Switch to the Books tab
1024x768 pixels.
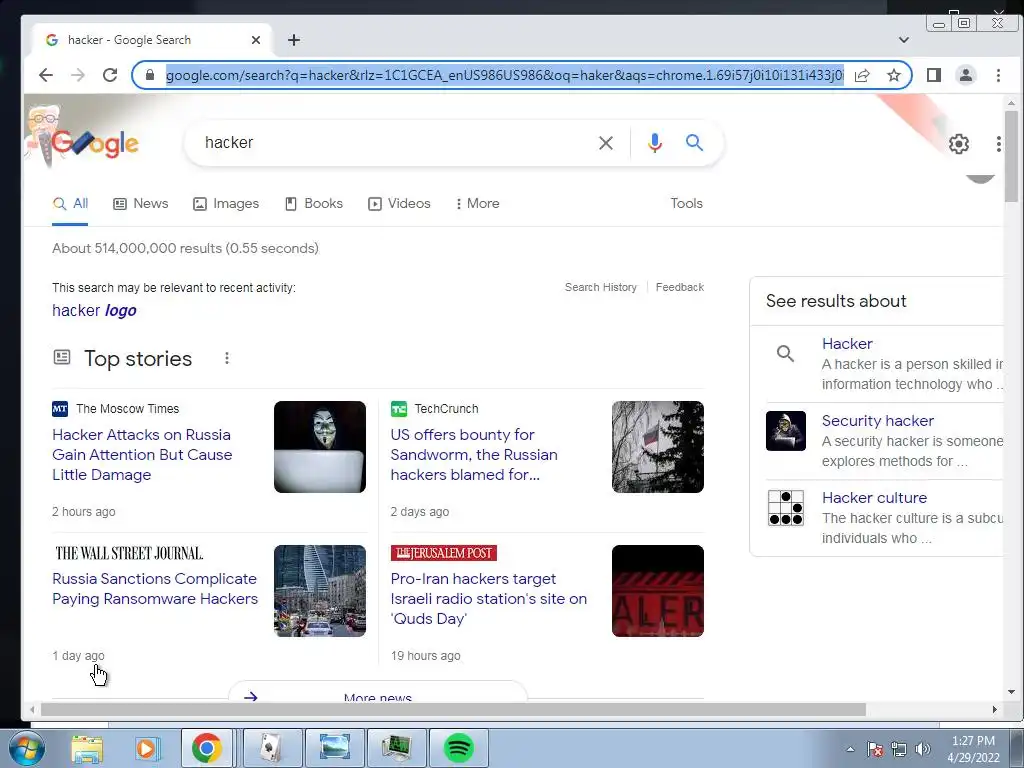coord(313,203)
